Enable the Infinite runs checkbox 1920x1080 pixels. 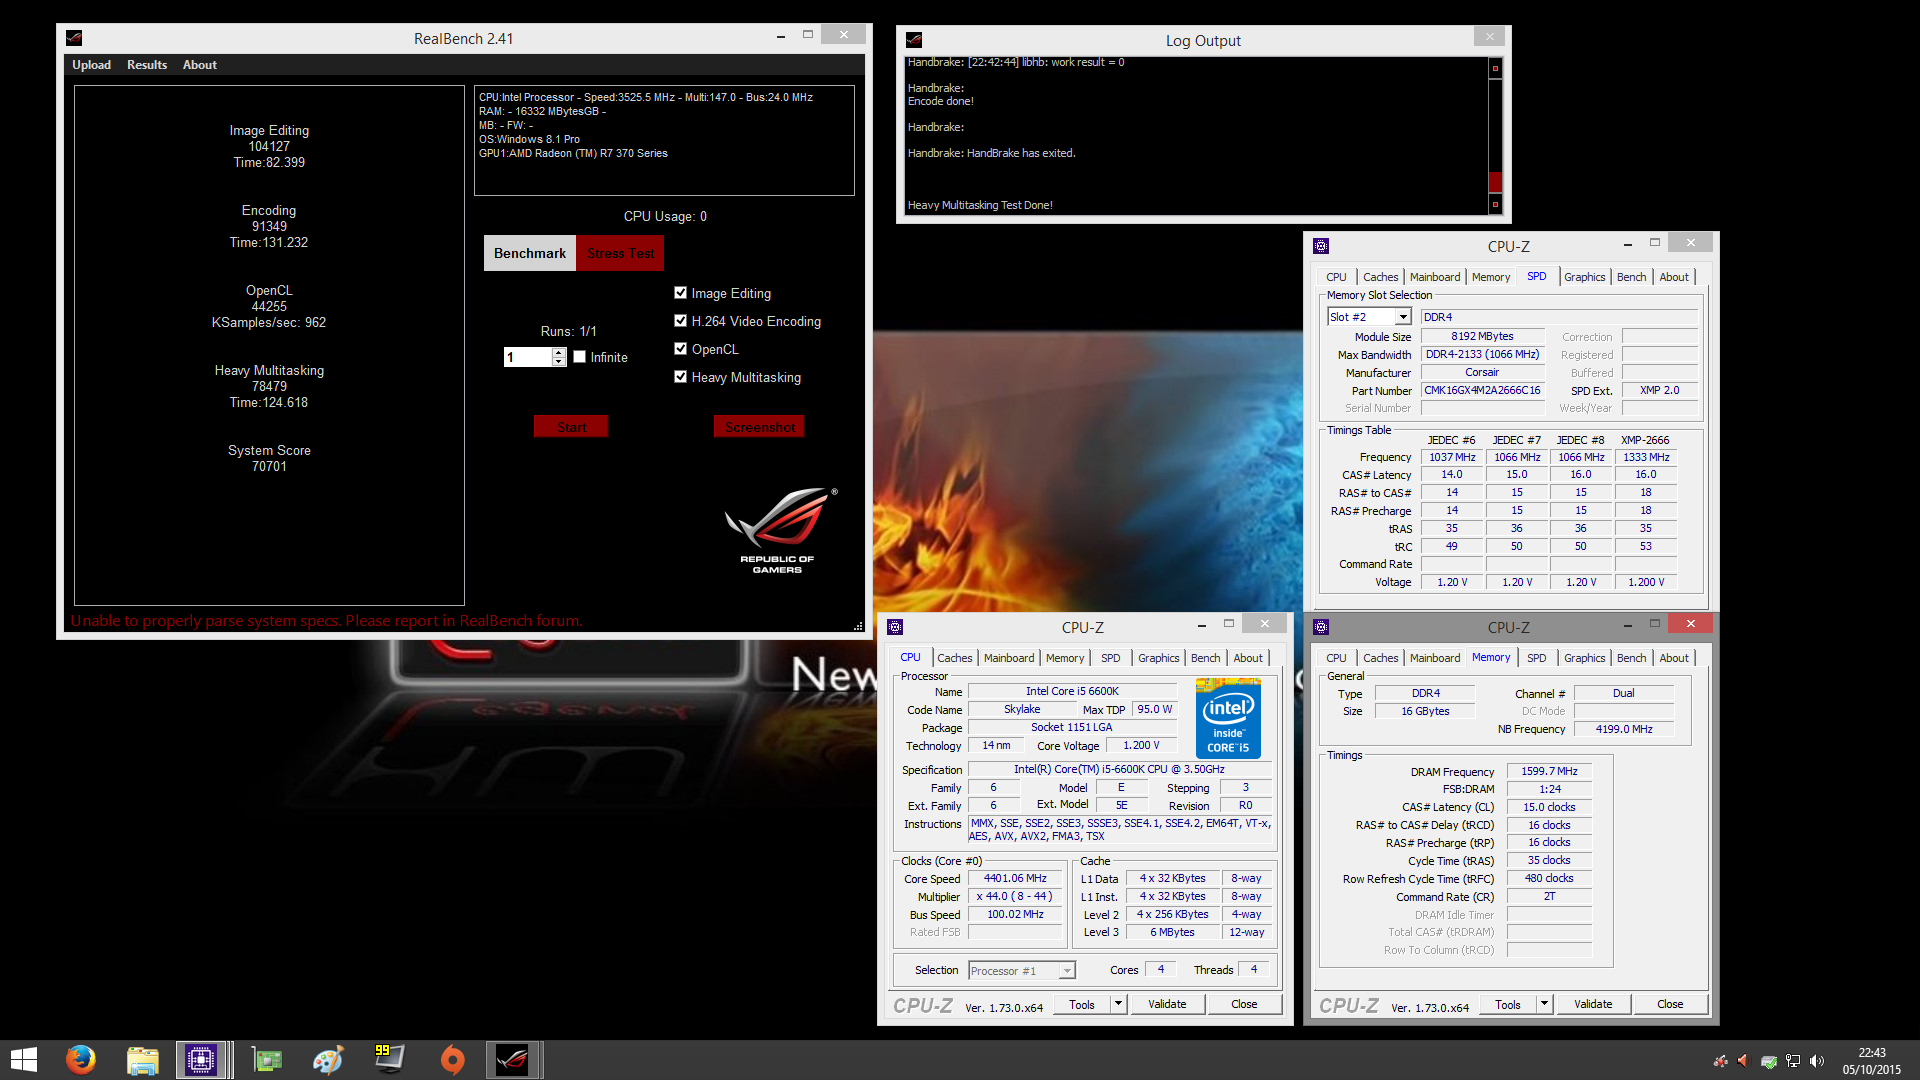[579, 357]
